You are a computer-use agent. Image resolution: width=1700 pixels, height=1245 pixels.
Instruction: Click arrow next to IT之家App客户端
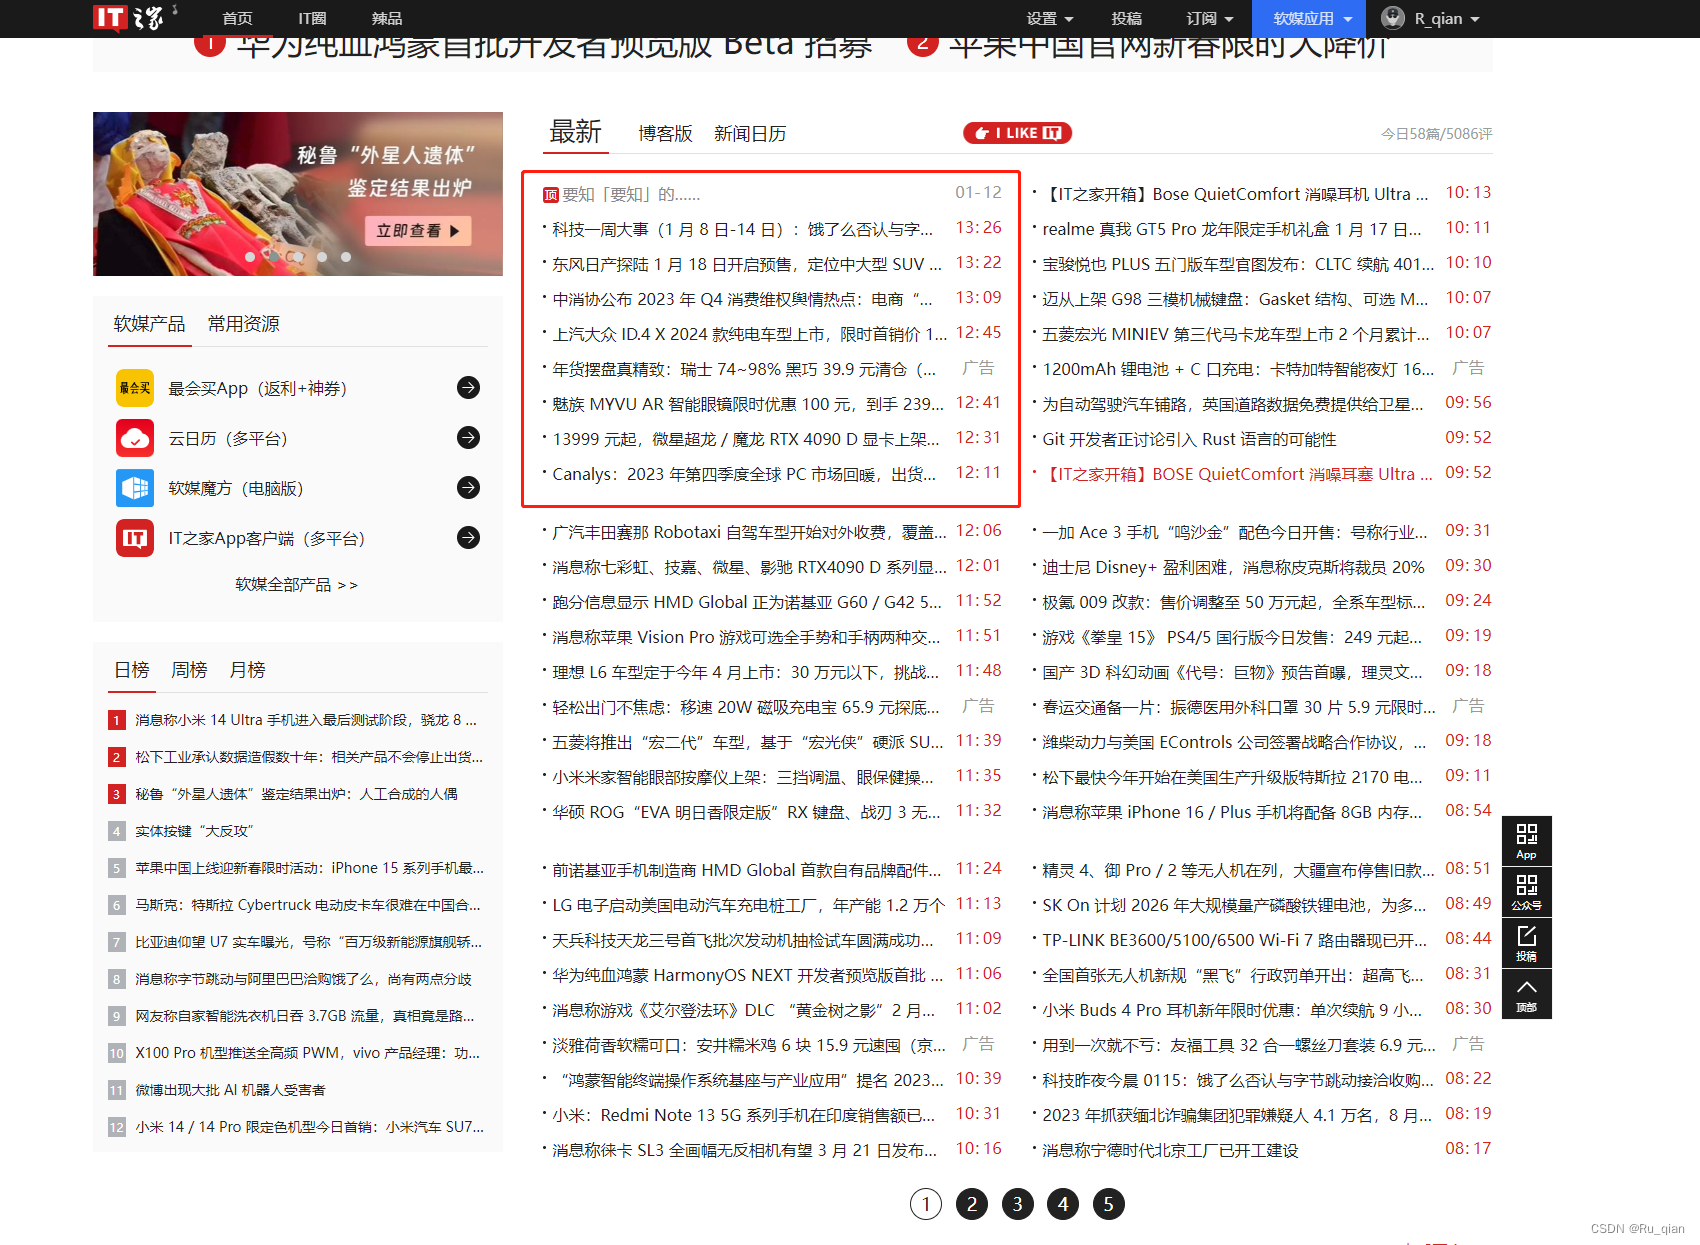pyautogui.click(x=468, y=538)
